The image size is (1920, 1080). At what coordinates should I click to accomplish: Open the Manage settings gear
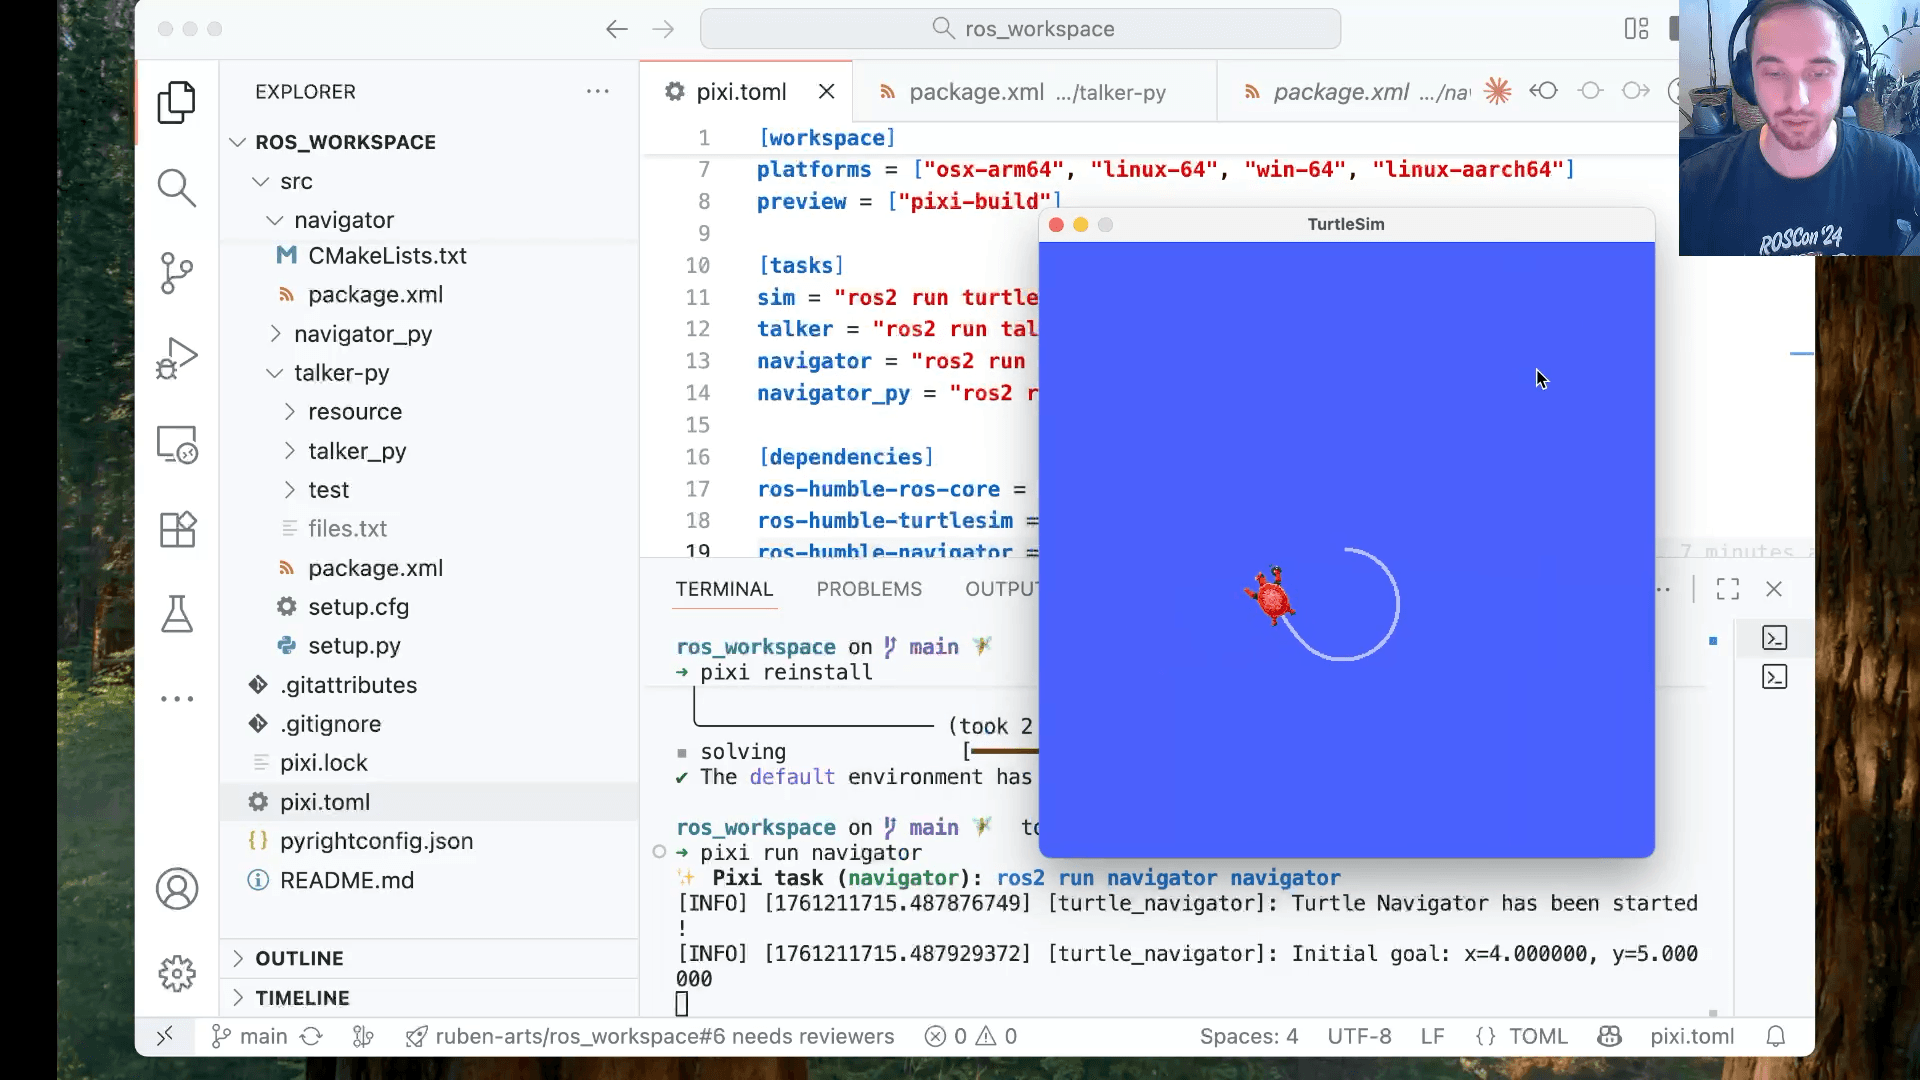click(x=177, y=972)
